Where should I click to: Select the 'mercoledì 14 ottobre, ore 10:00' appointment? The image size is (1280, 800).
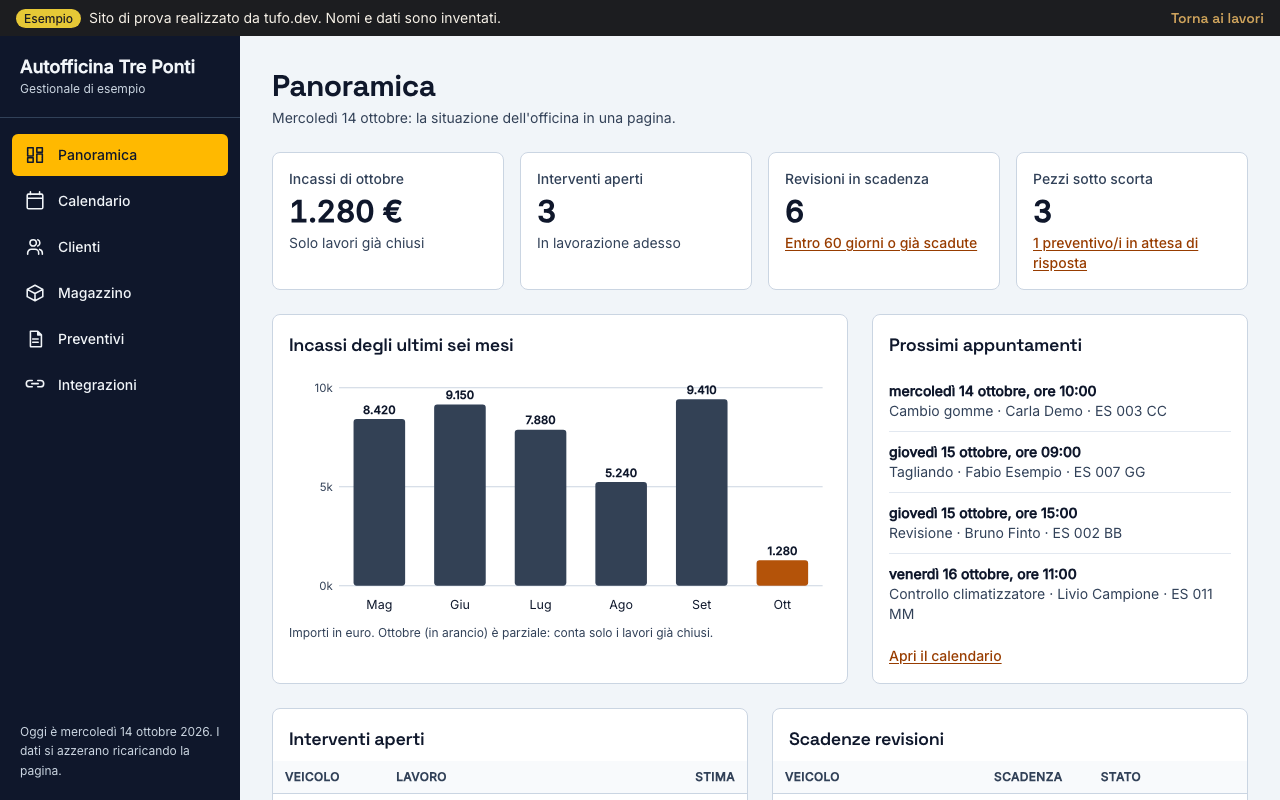(x=1060, y=401)
